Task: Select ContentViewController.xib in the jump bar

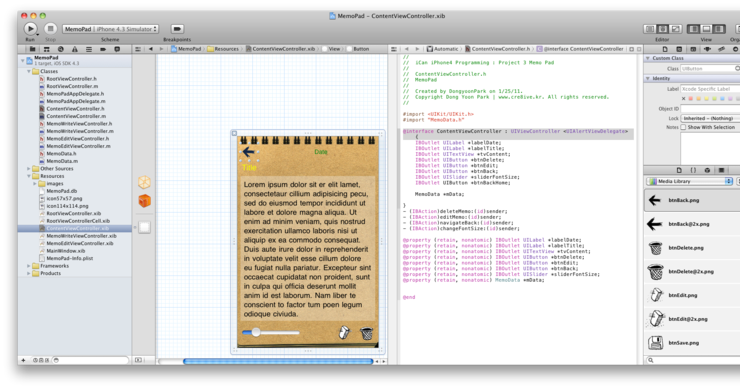Action: click(281, 49)
